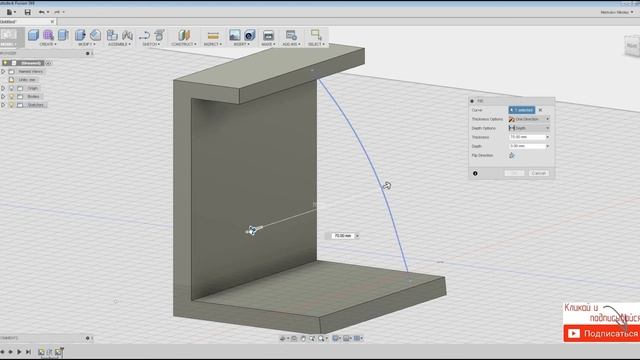The image size is (640, 360).
Task: Expand the Bodies tree node
Action: click(x=3, y=97)
